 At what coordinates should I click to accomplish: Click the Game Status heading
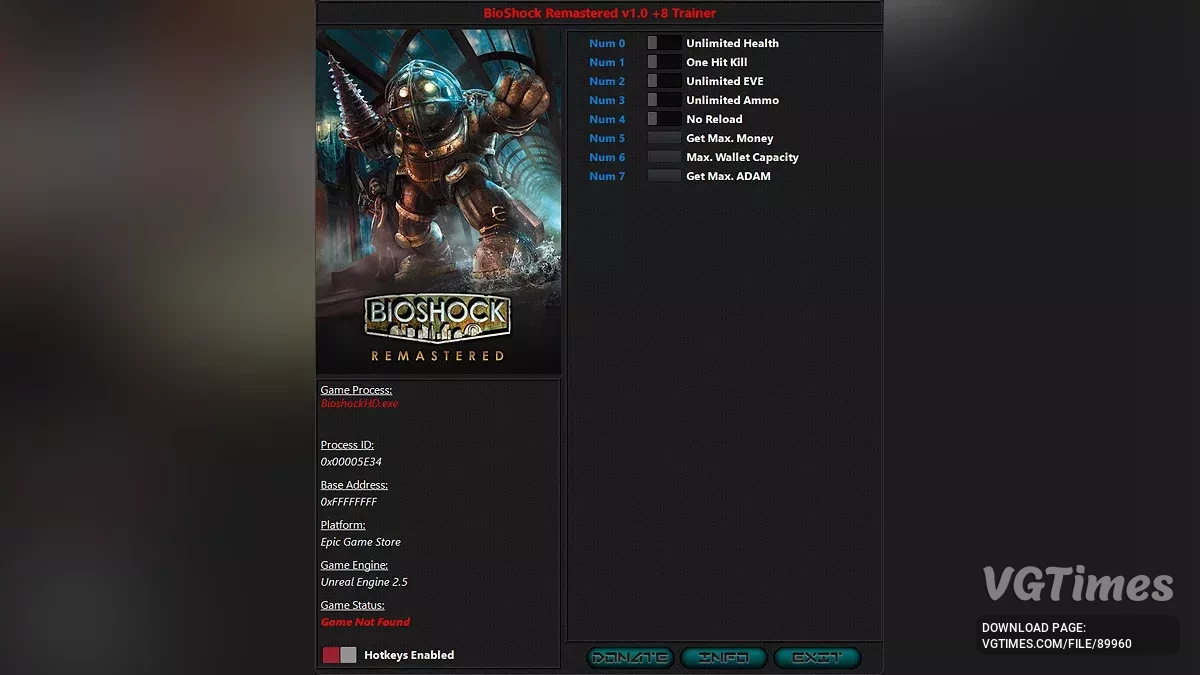[x=352, y=605]
